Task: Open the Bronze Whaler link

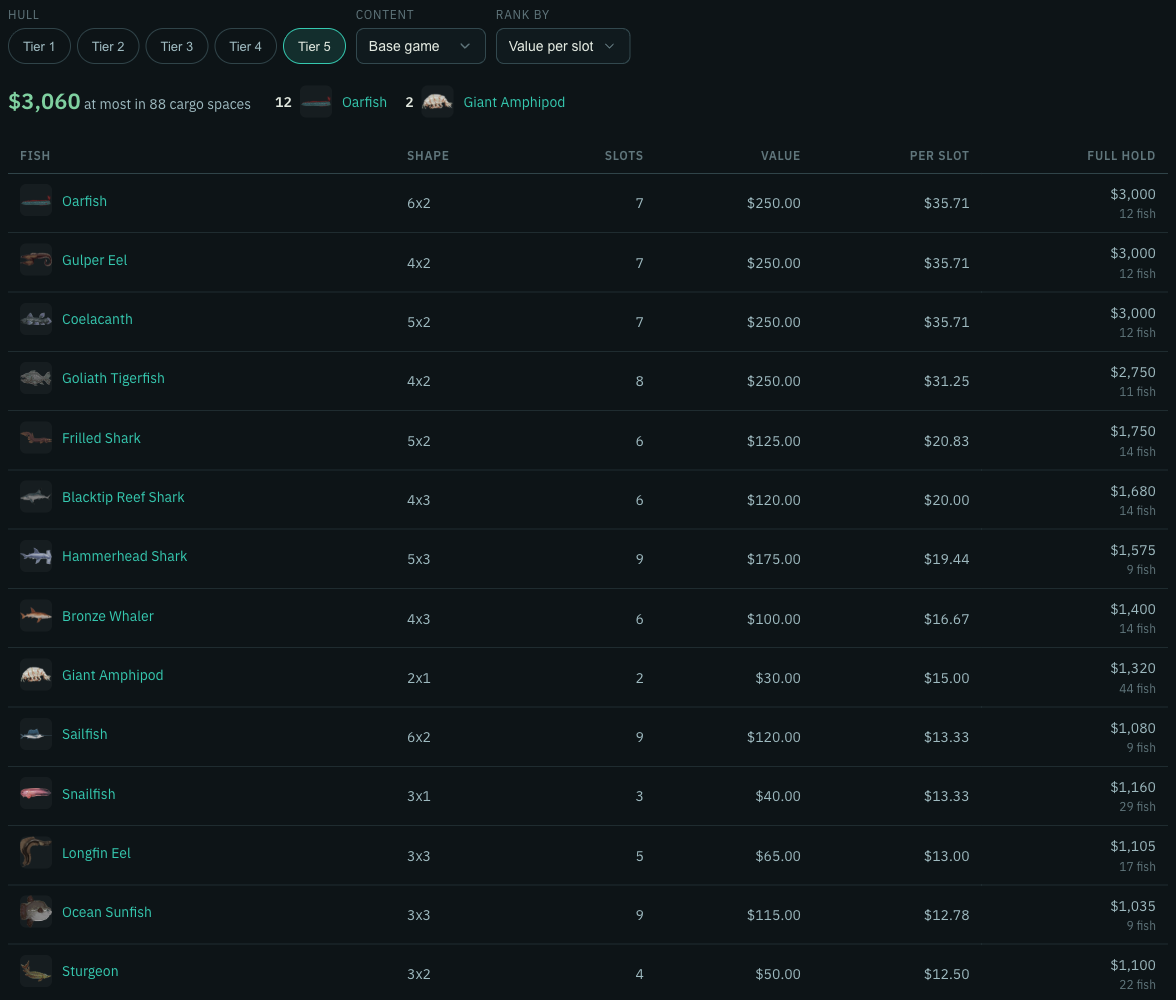Action: pos(108,616)
